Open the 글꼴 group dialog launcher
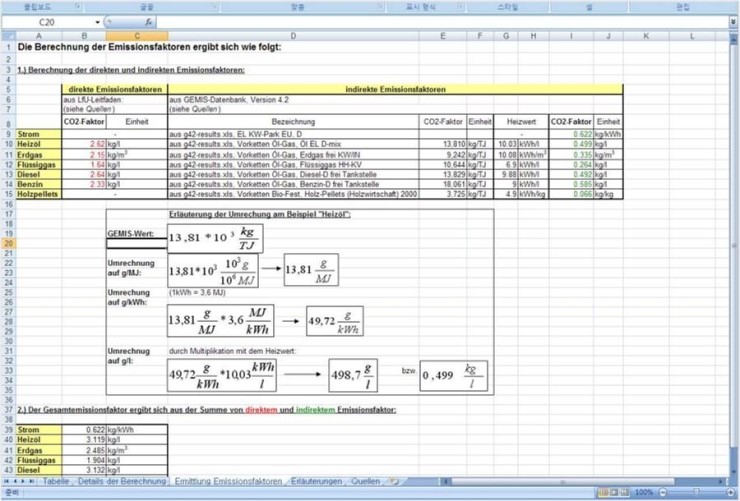Screen dimensions: 740x501 (214, 7)
